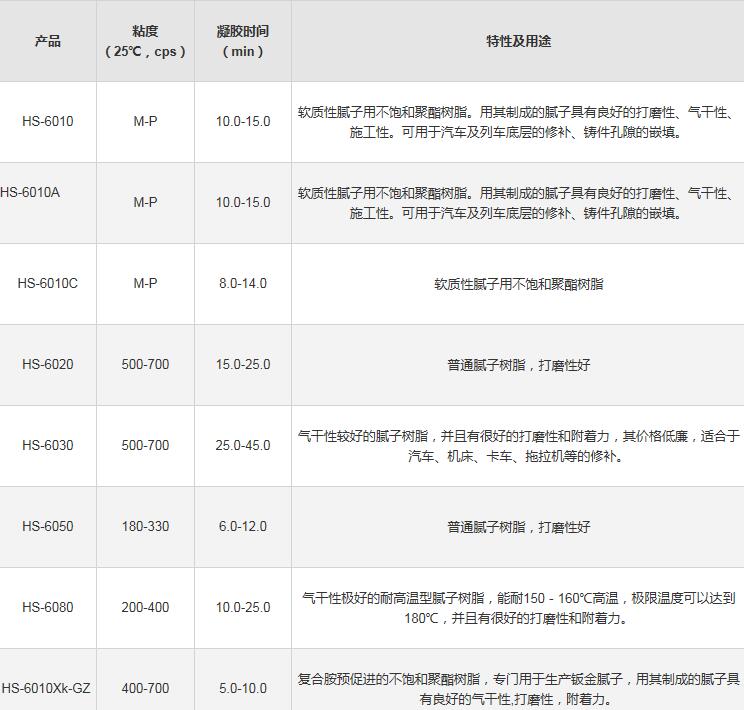Click the 产品 column header

[48, 41]
